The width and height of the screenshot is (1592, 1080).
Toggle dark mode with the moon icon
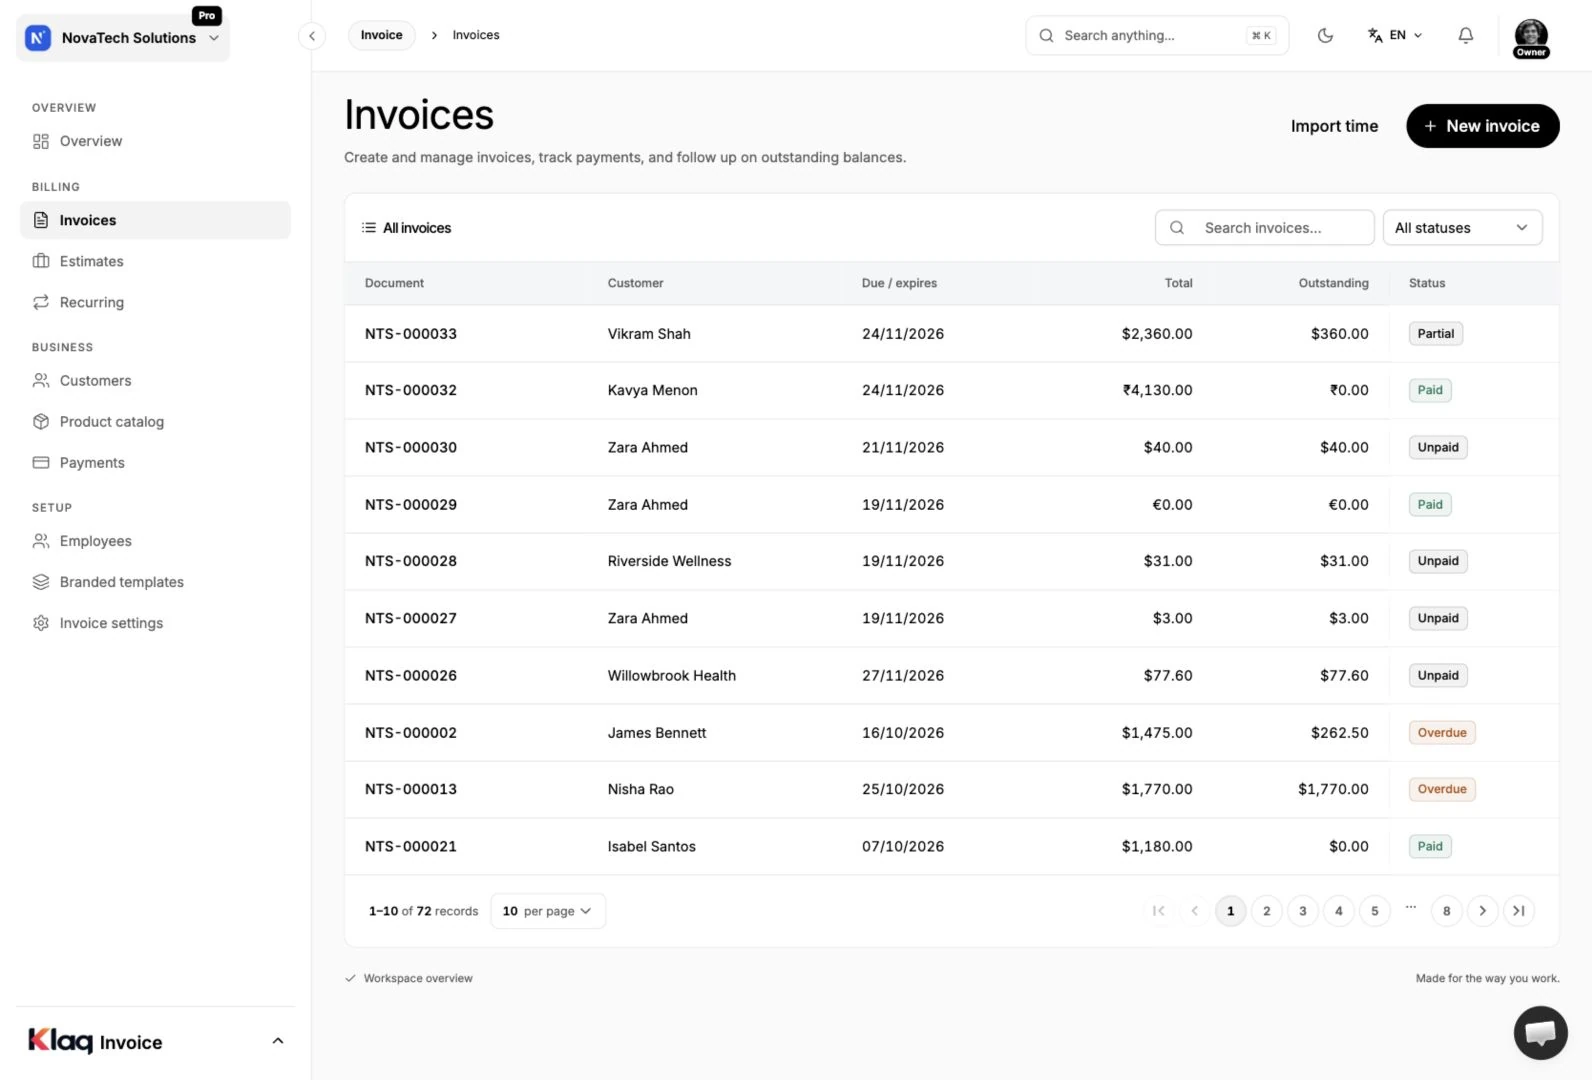click(1325, 36)
